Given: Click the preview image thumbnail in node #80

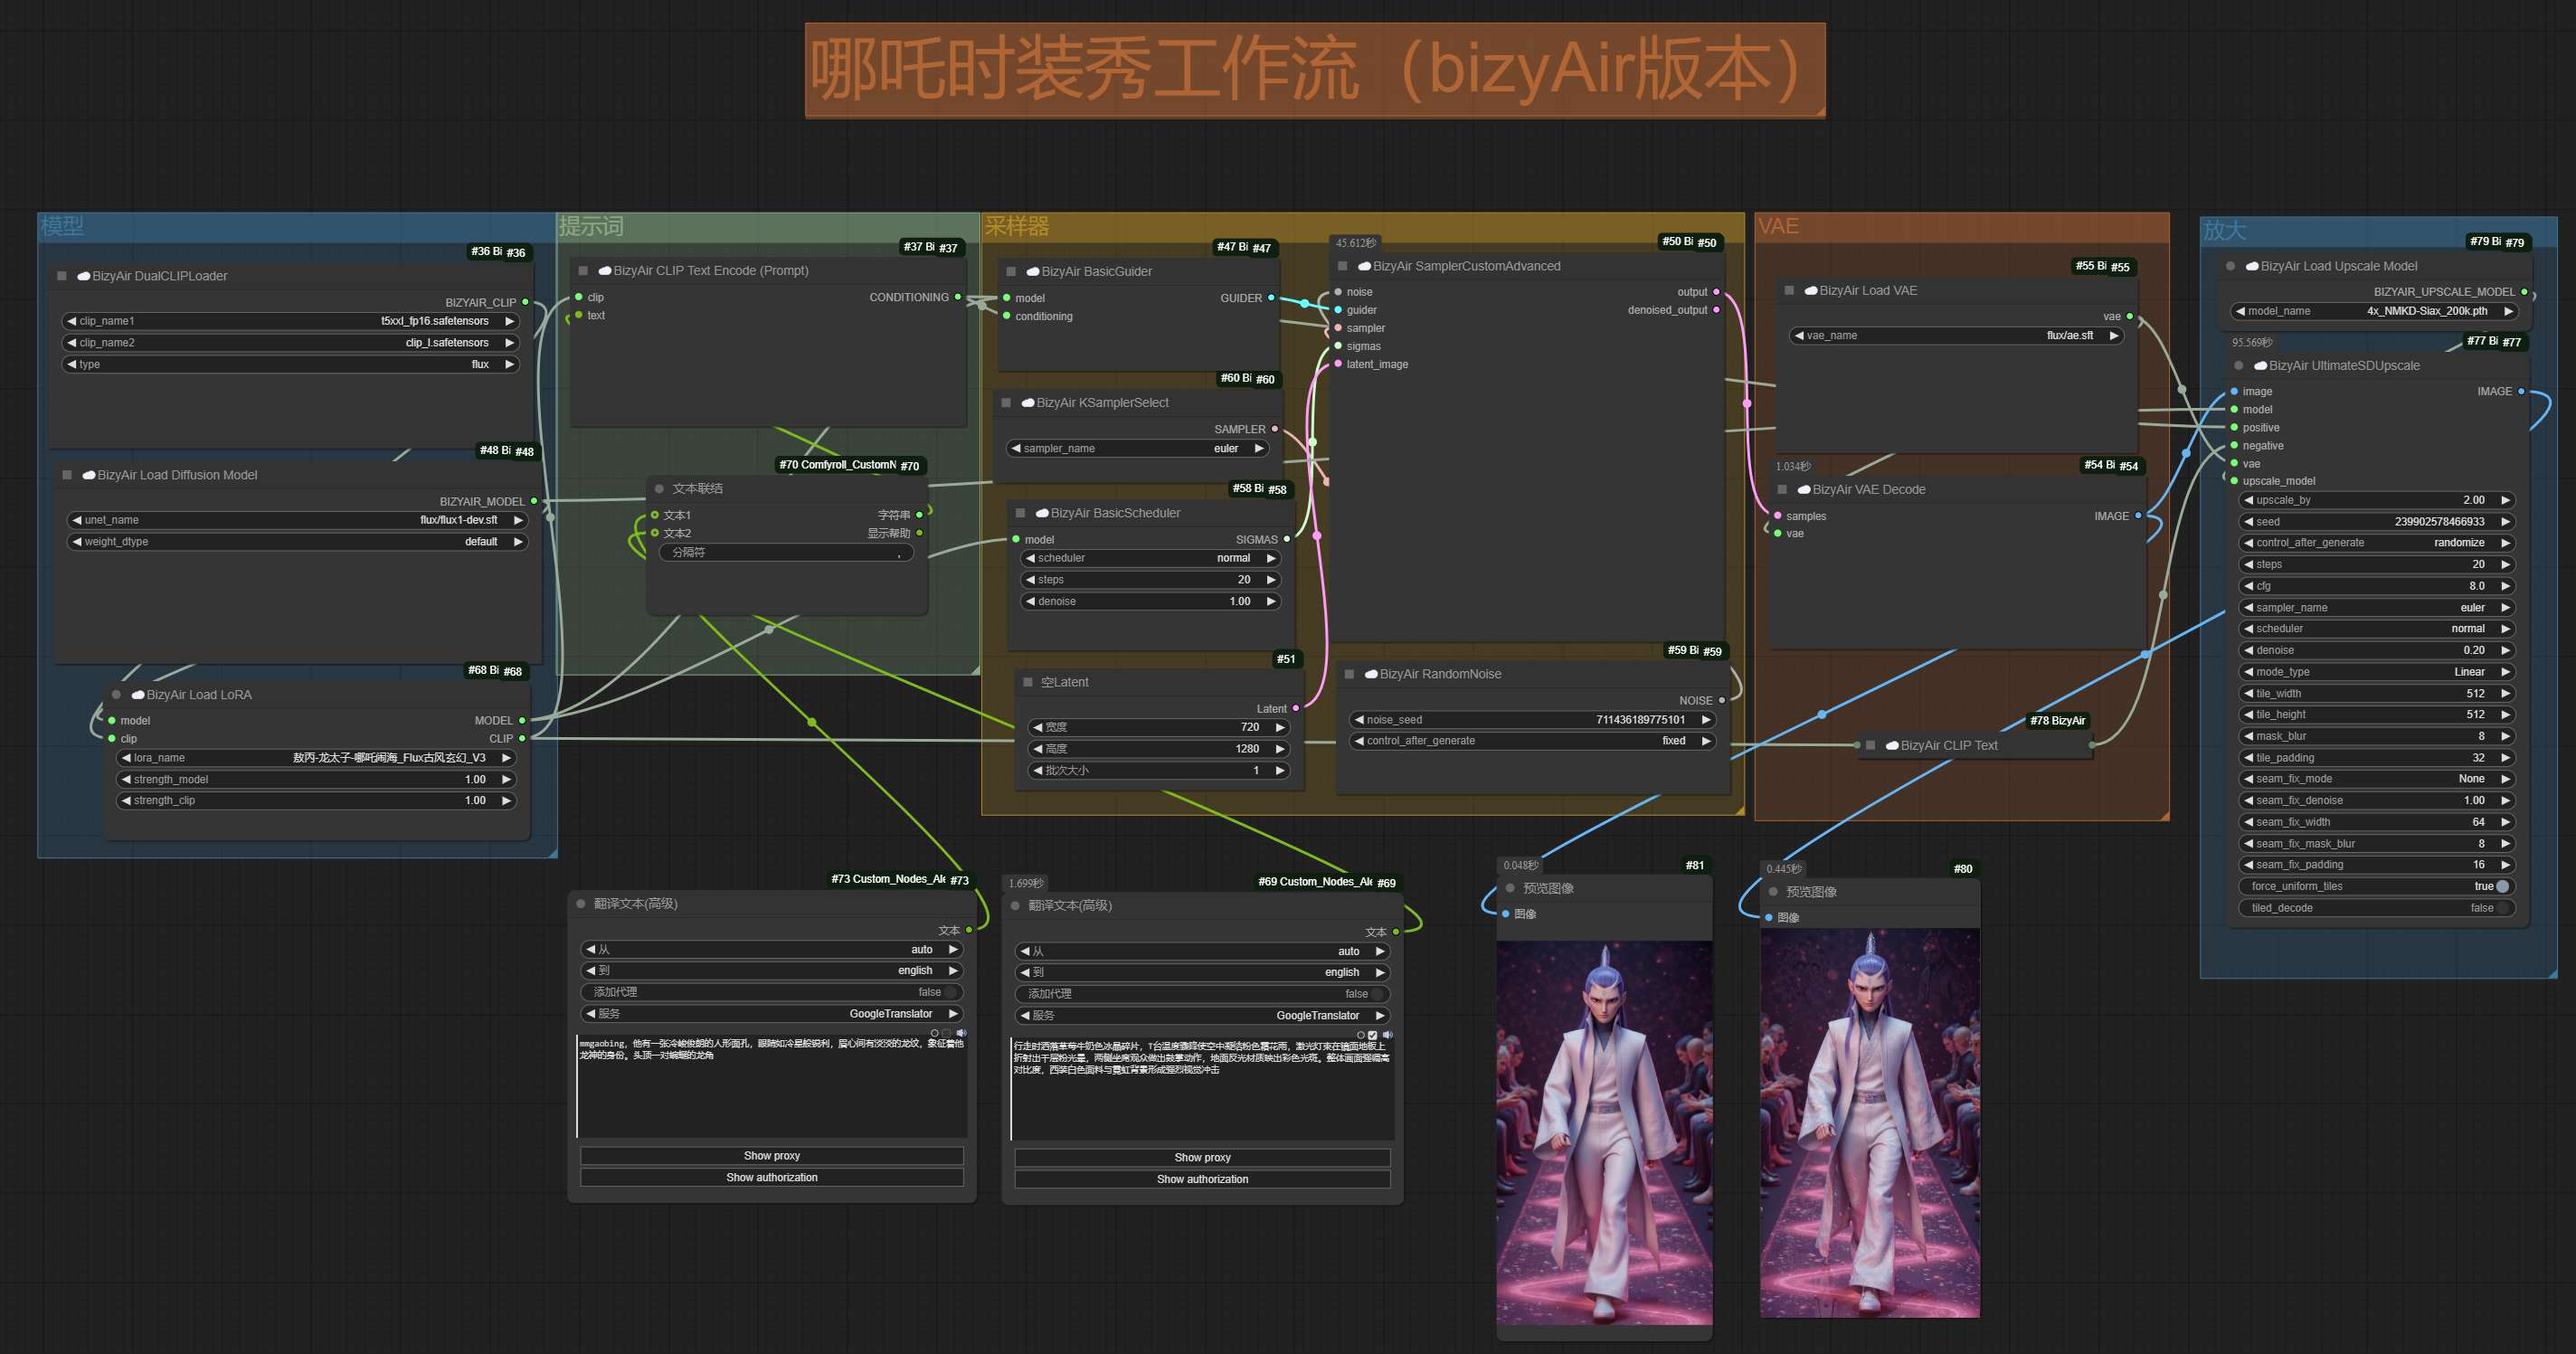Looking at the screenshot, I should (1869, 1122).
